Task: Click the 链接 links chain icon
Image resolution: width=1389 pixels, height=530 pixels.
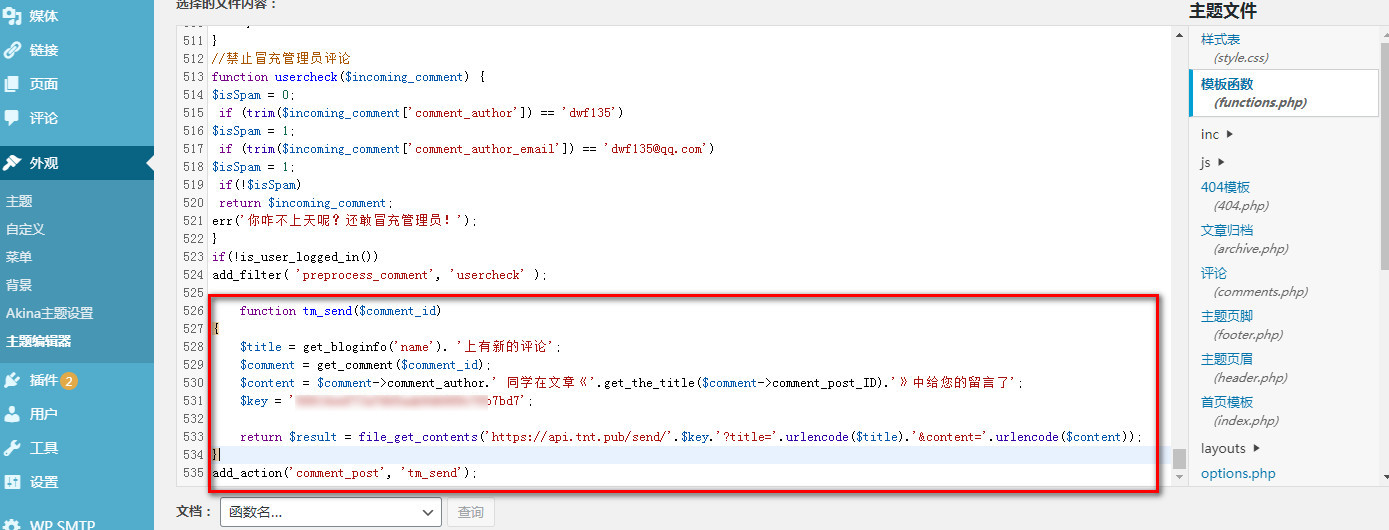Action: point(12,50)
